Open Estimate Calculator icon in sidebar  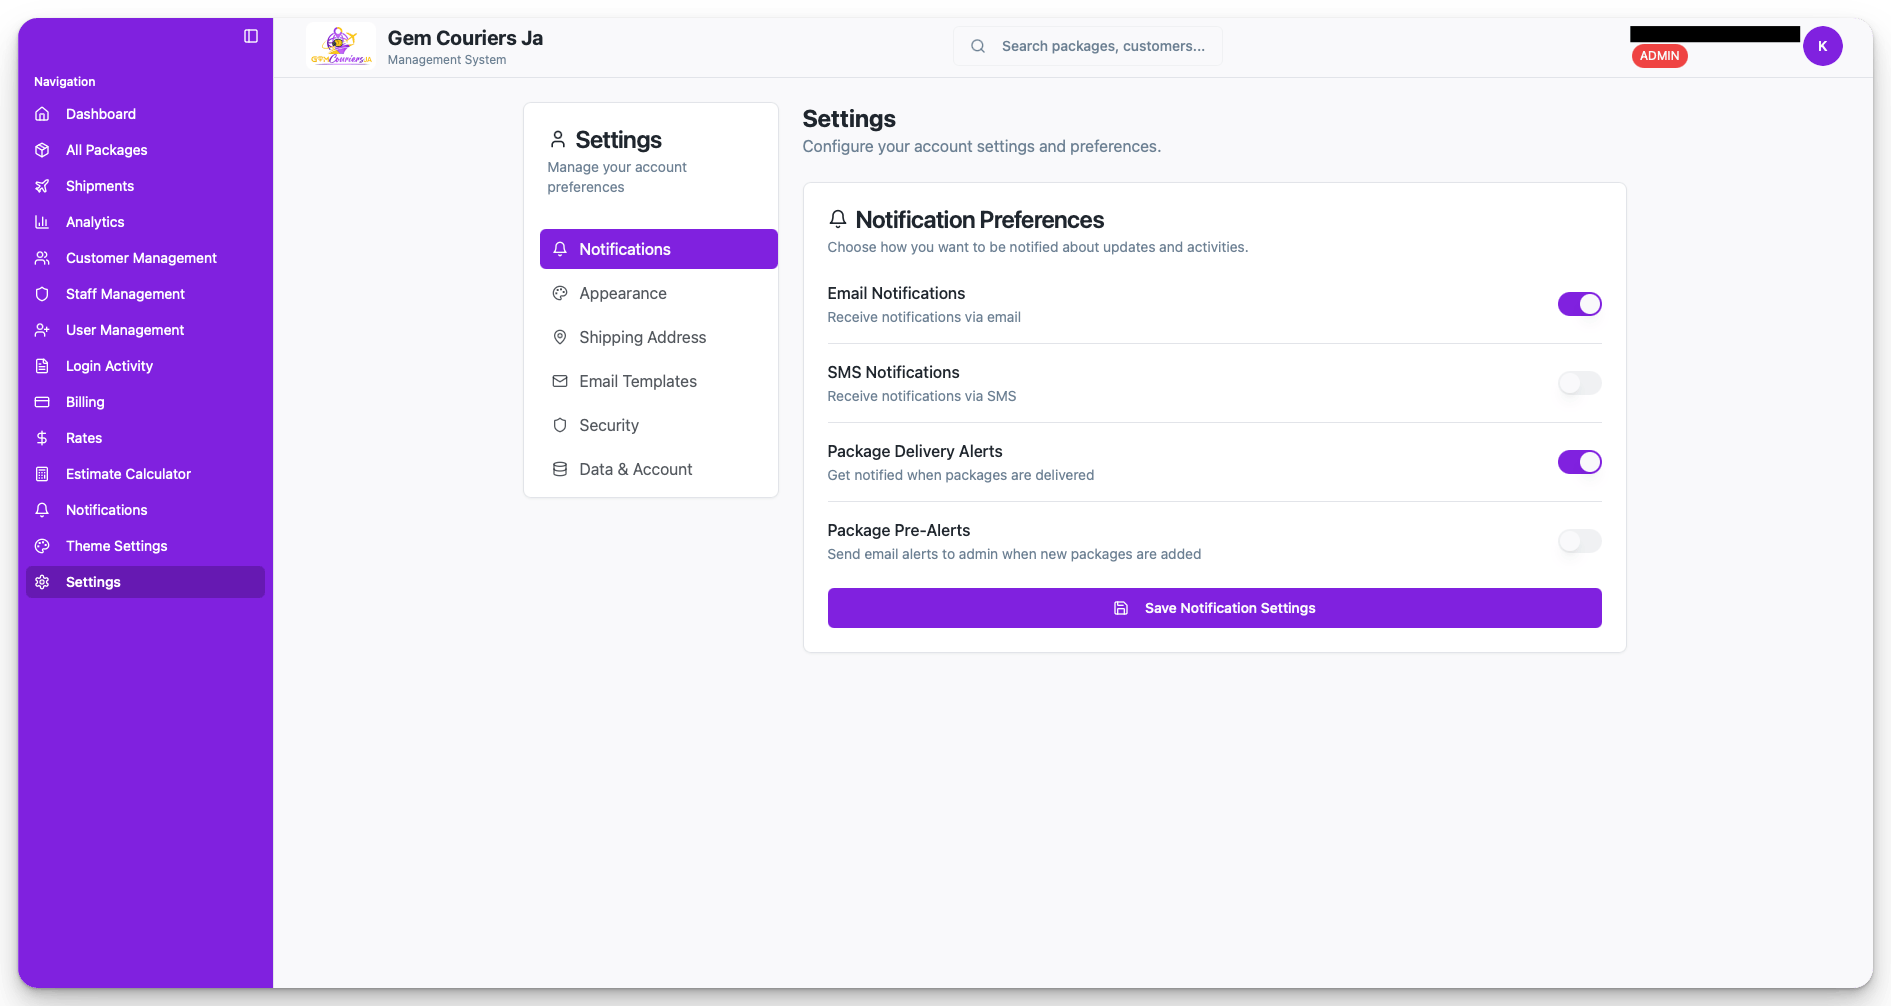[42, 474]
